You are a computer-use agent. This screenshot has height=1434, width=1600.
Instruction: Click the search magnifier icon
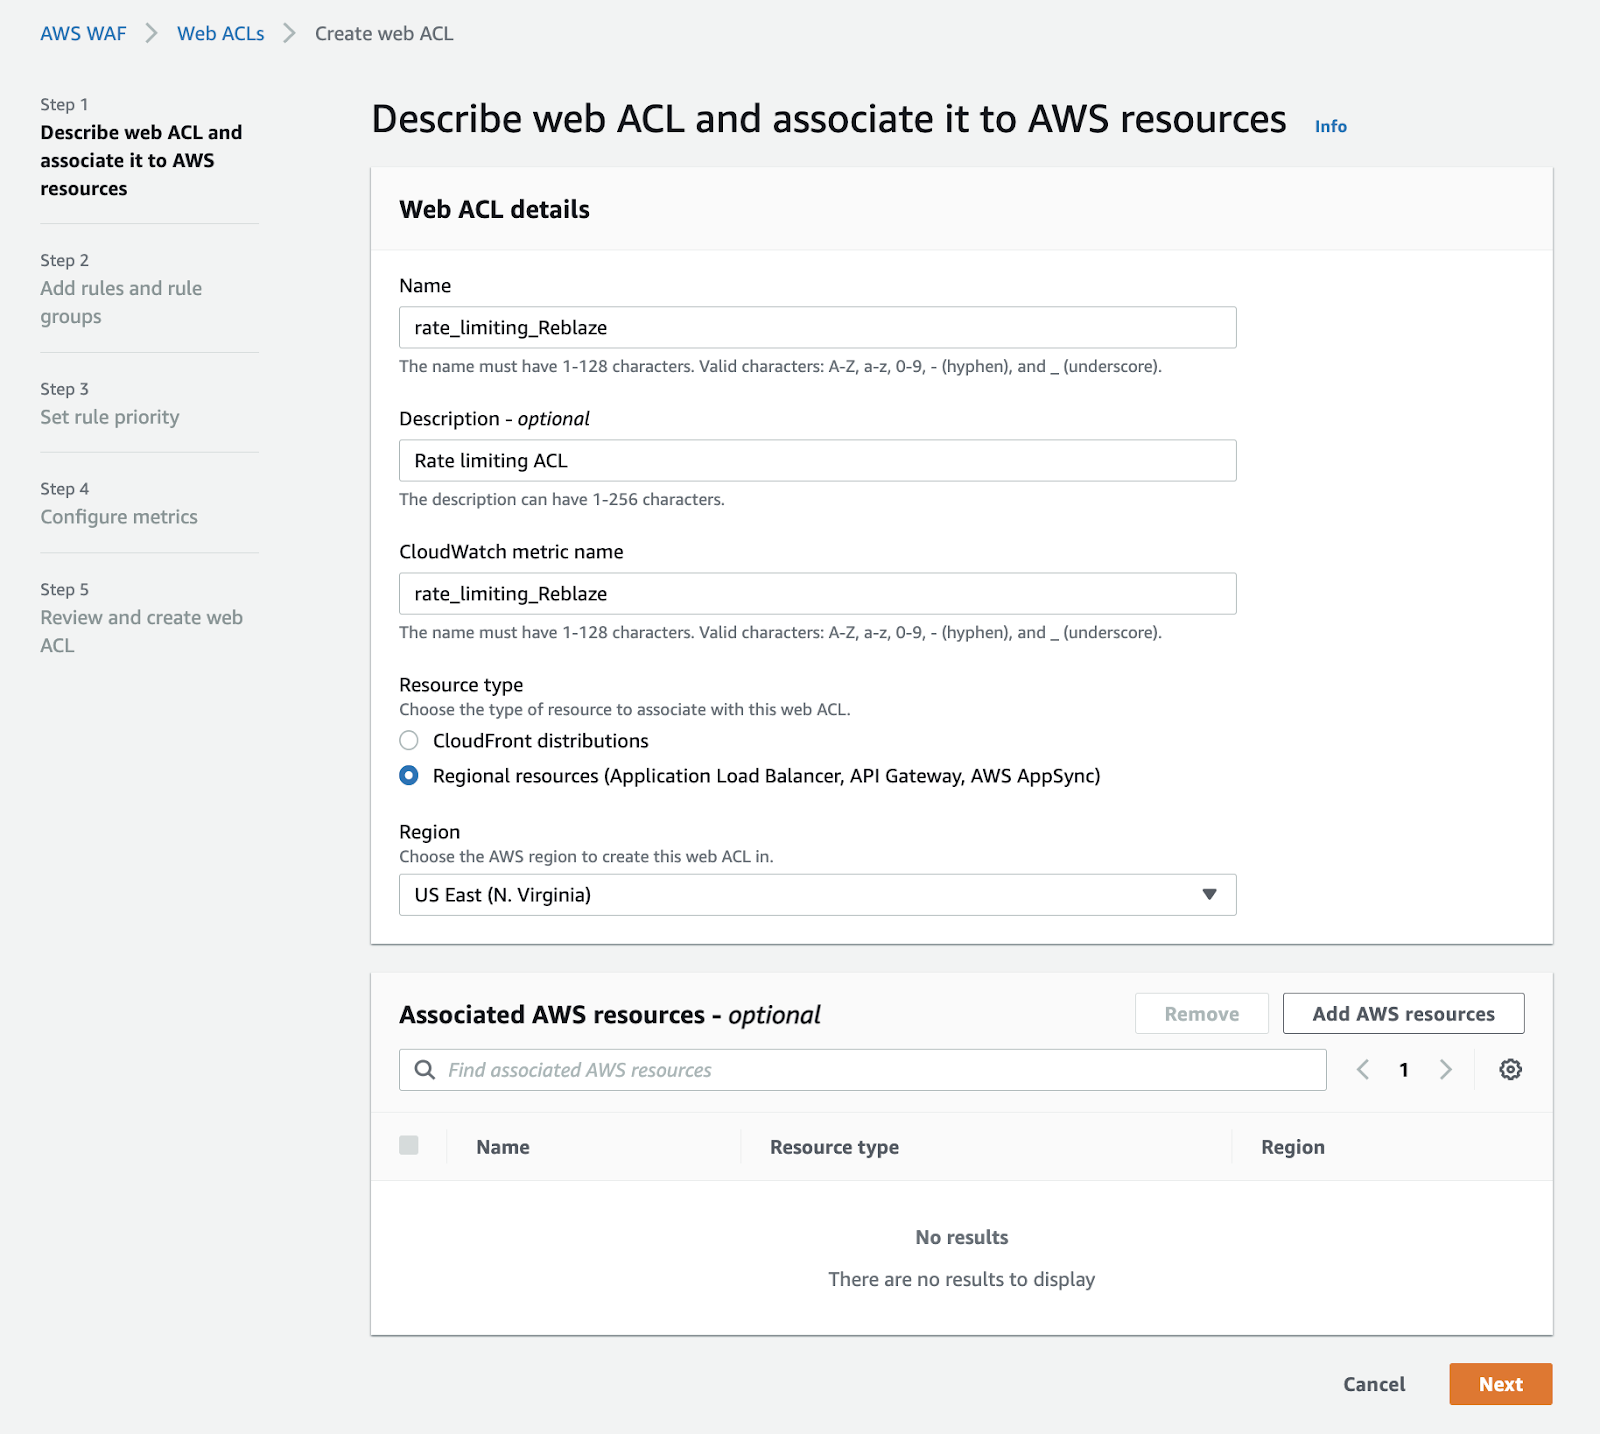click(x=425, y=1070)
